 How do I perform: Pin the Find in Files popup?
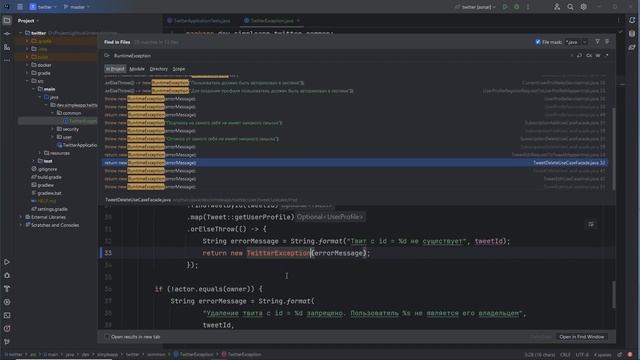607,42
